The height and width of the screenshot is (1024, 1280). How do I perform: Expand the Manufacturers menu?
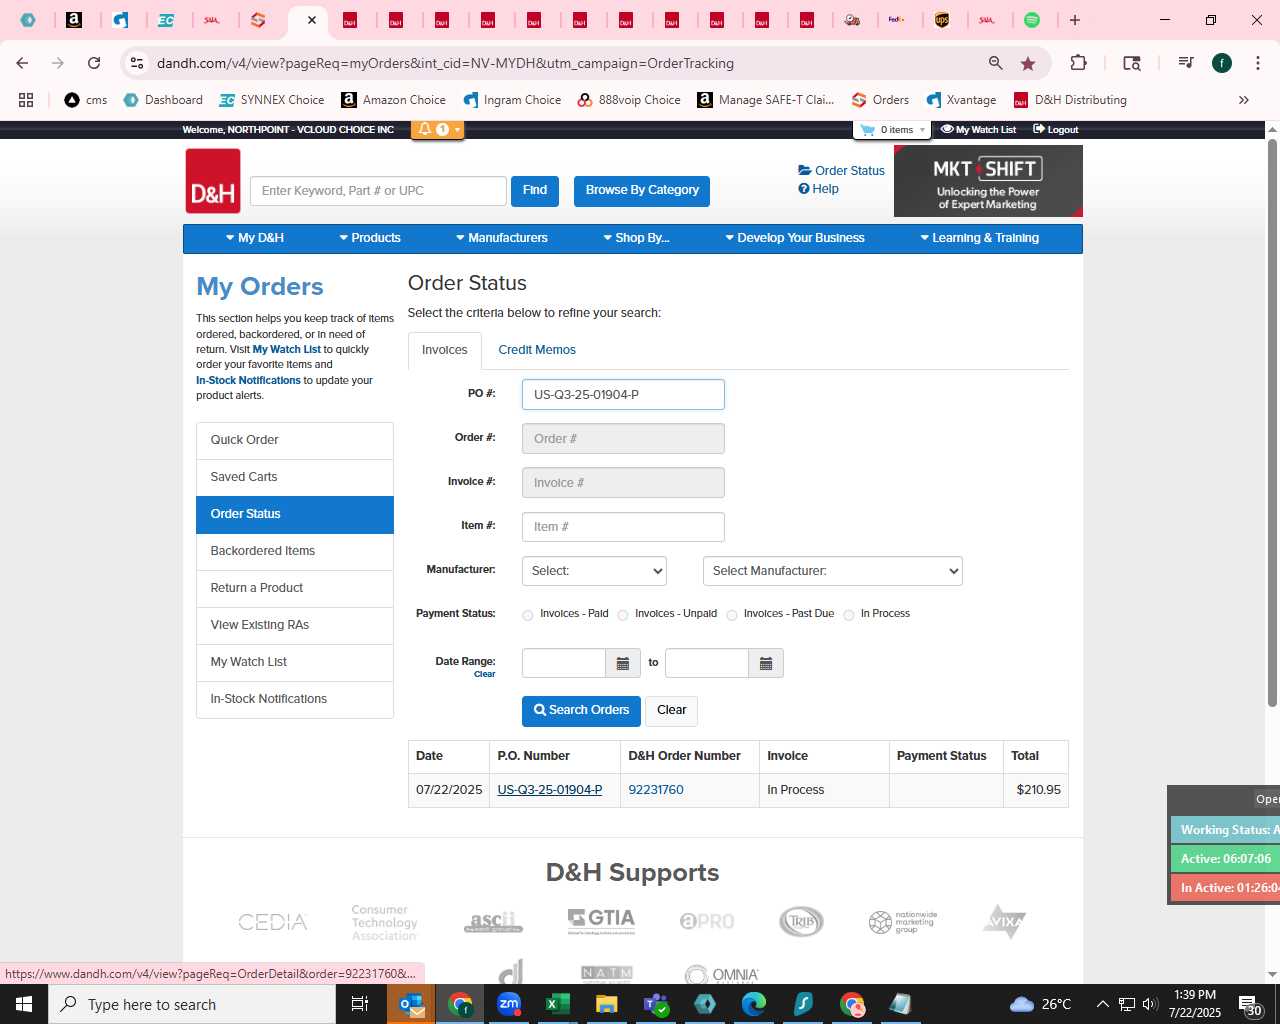(502, 238)
